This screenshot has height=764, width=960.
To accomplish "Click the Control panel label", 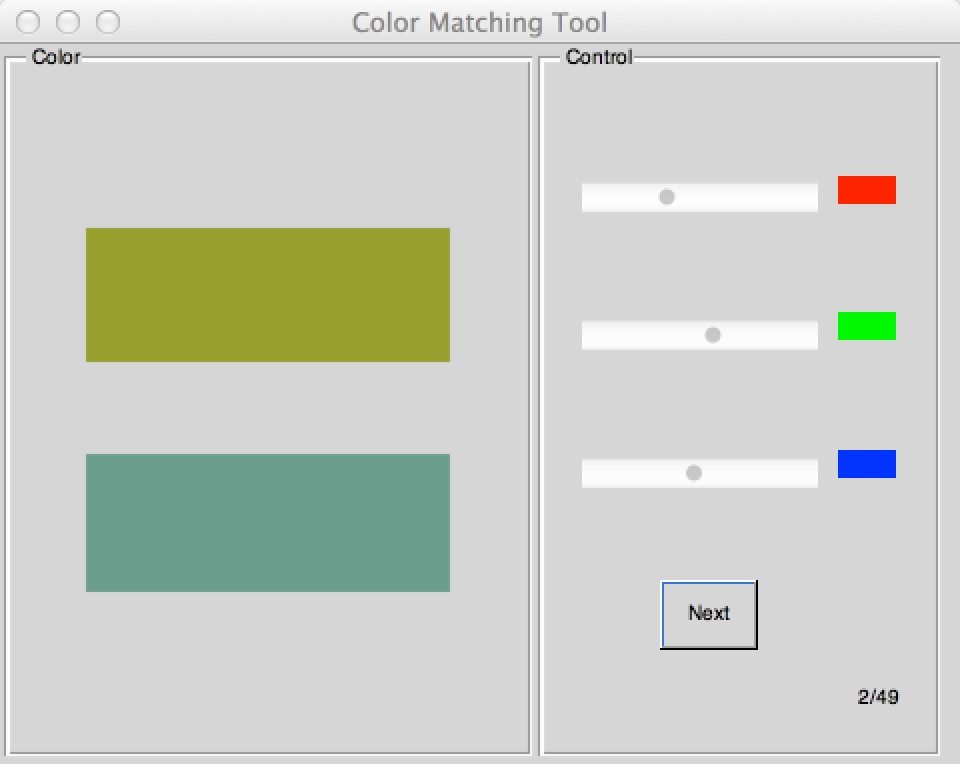I will pos(598,57).
